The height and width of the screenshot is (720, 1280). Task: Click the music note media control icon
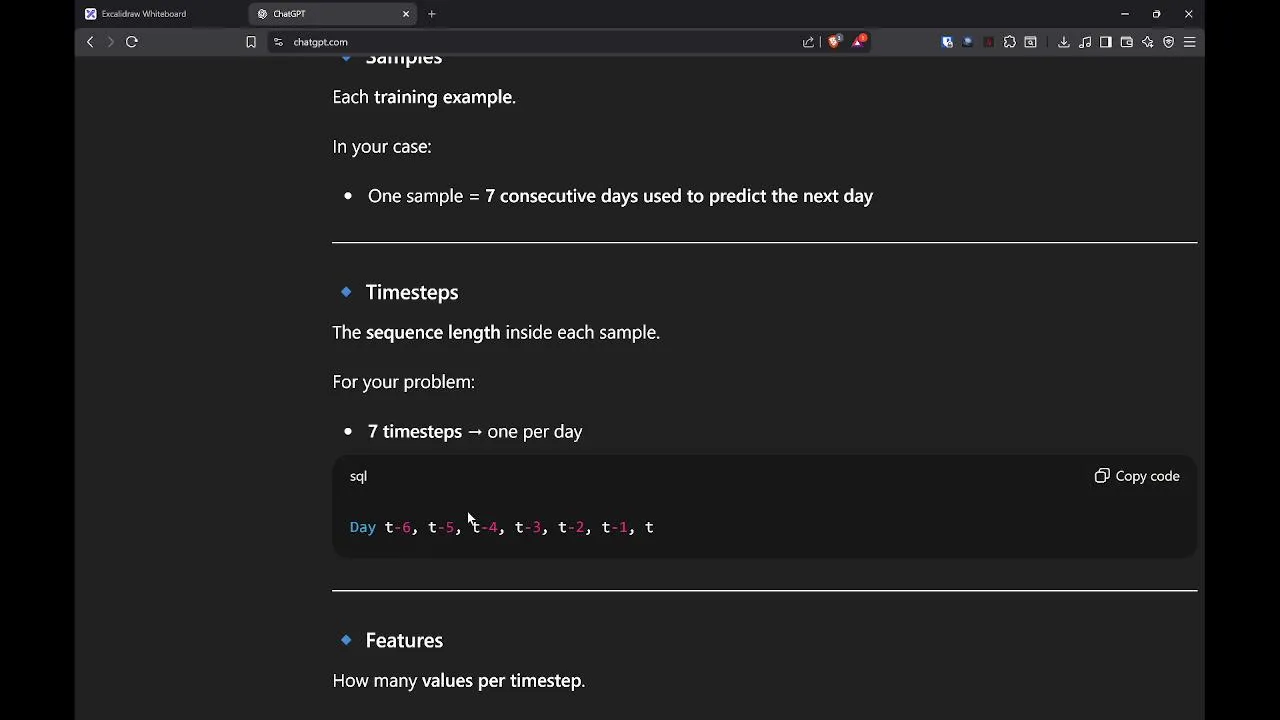[x=1085, y=42]
